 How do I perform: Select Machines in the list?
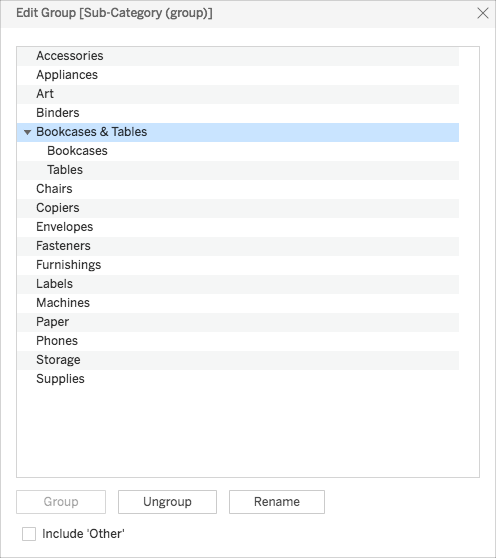(x=238, y=303)
